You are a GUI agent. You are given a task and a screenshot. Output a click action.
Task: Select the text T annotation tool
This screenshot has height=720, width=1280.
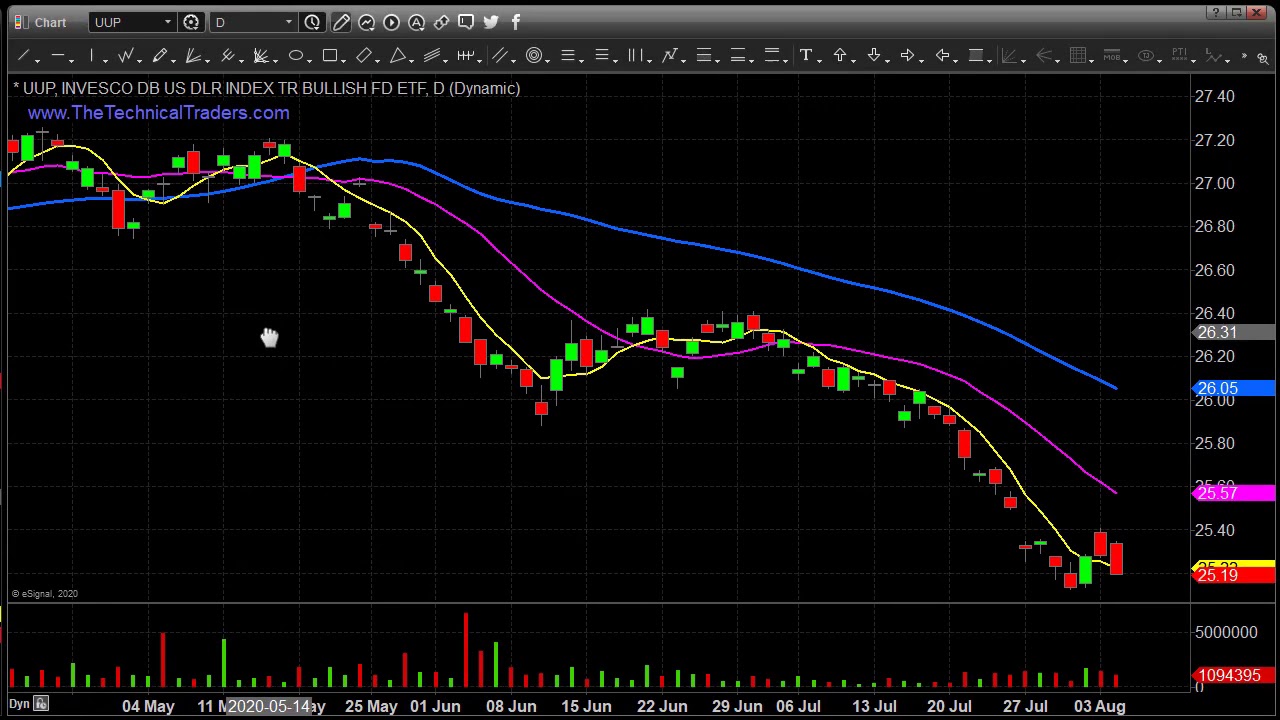(806, 56)
